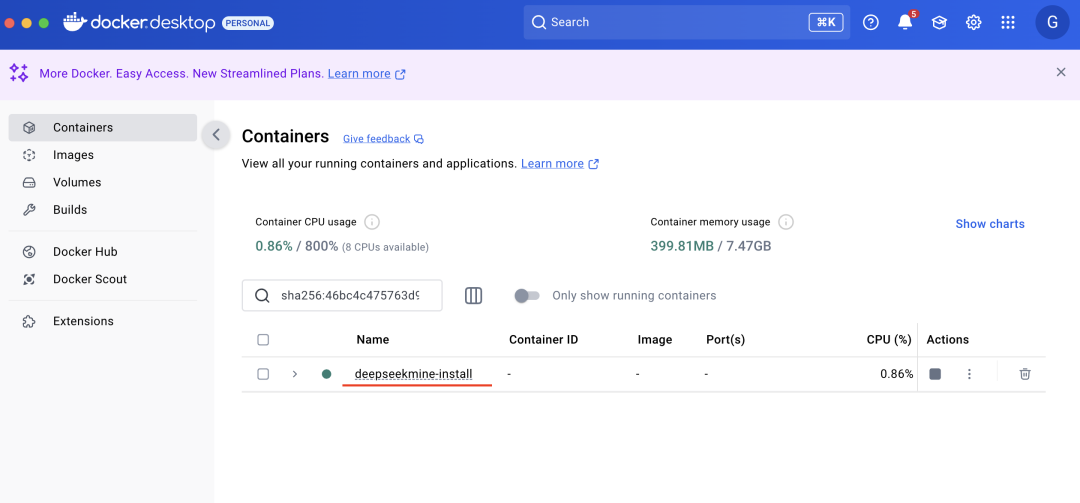Go to Images in sidebar

point(103,155)
